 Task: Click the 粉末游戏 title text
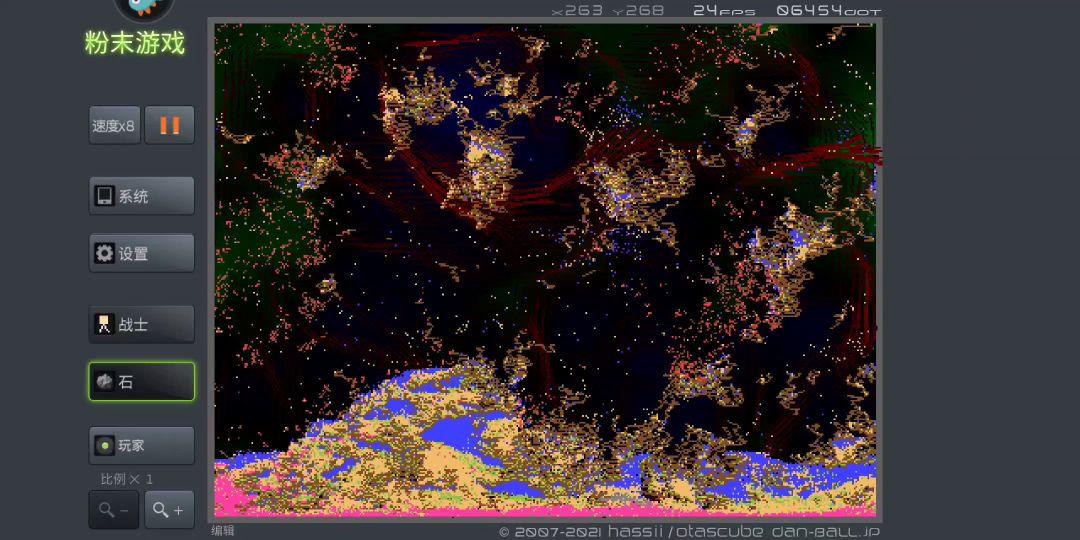point(135,43)
